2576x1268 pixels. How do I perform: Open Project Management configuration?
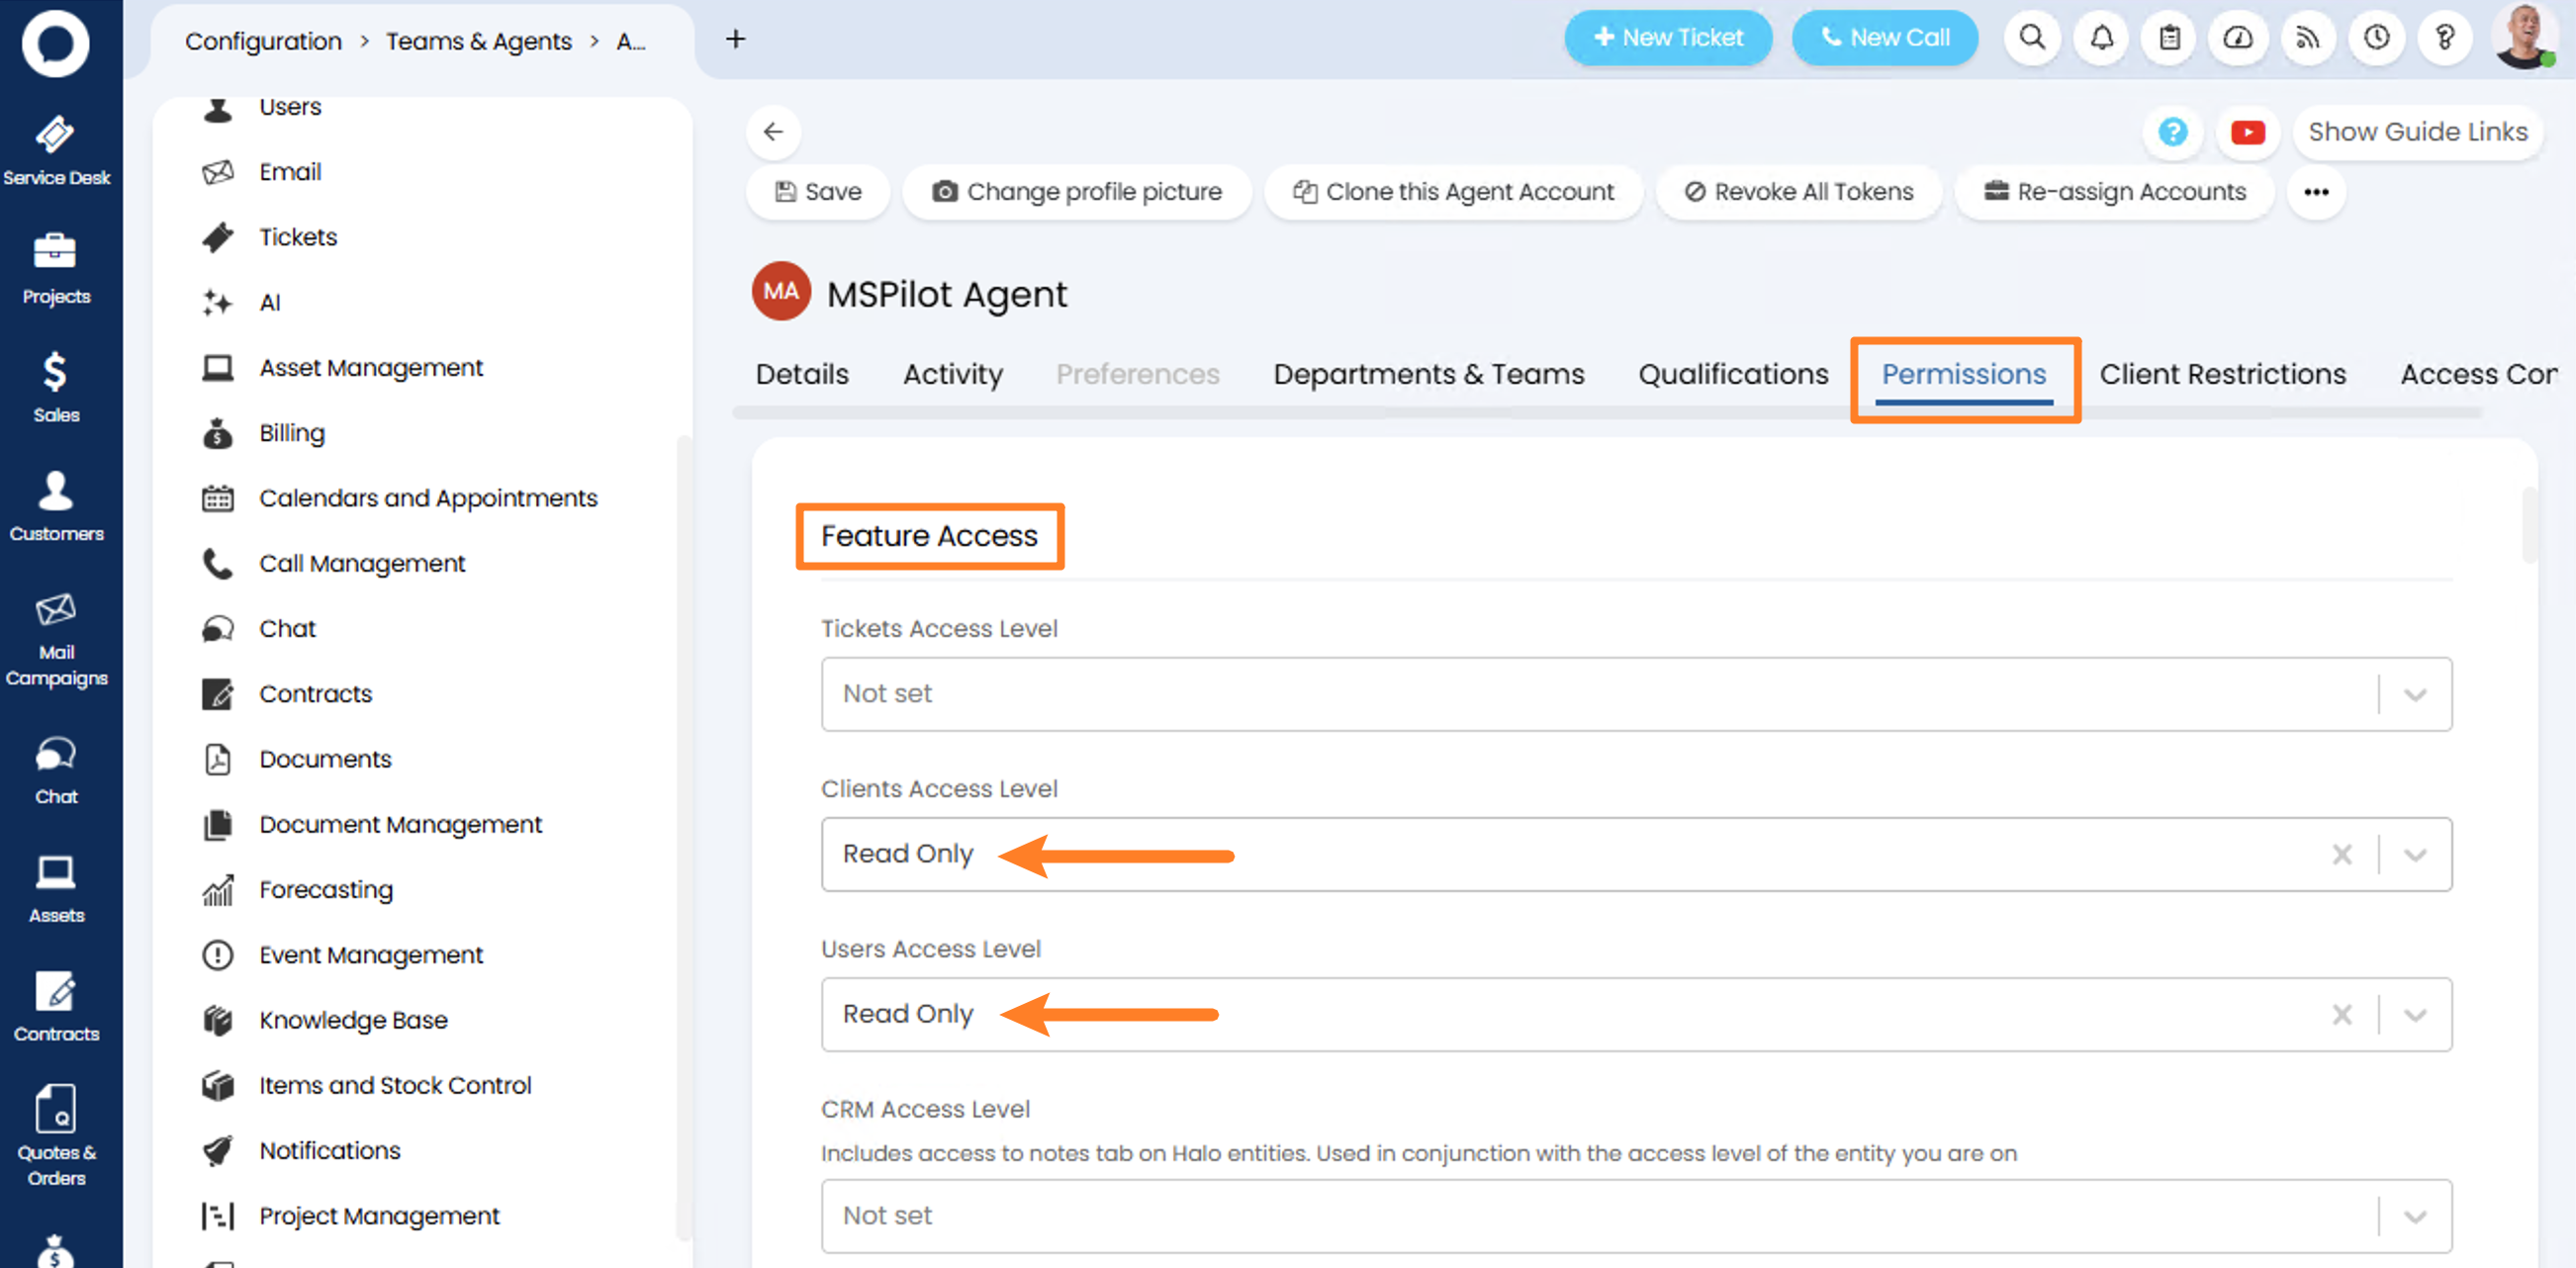point(379,1216)
